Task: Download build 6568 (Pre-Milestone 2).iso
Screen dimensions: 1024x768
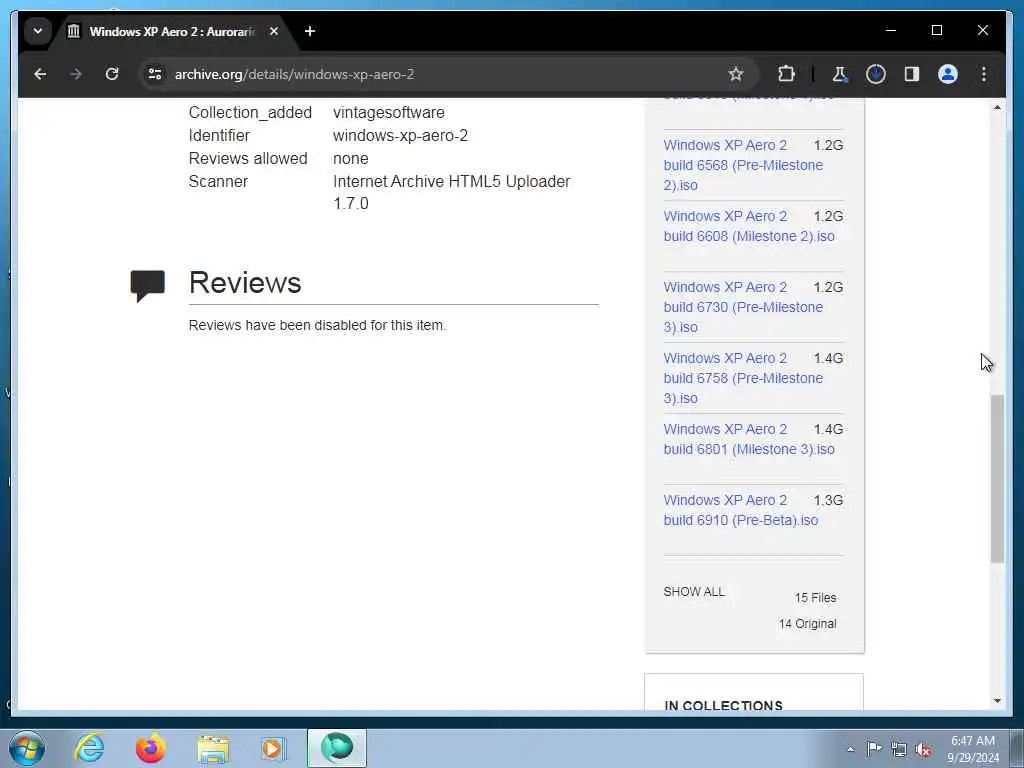Action: tap(743, 165)
